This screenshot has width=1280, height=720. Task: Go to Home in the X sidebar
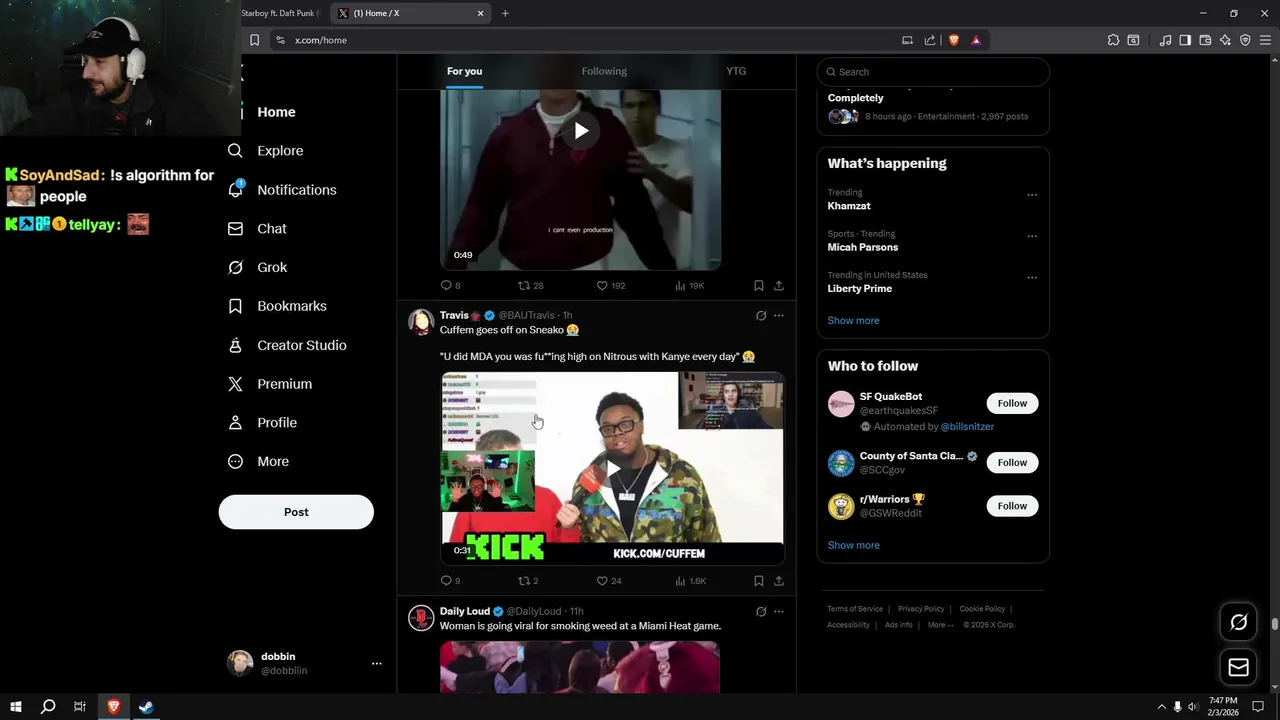[x=276, y=112]
